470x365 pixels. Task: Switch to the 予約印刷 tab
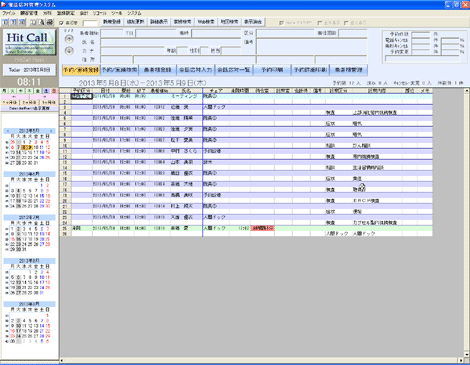click(x=272, y=70)
